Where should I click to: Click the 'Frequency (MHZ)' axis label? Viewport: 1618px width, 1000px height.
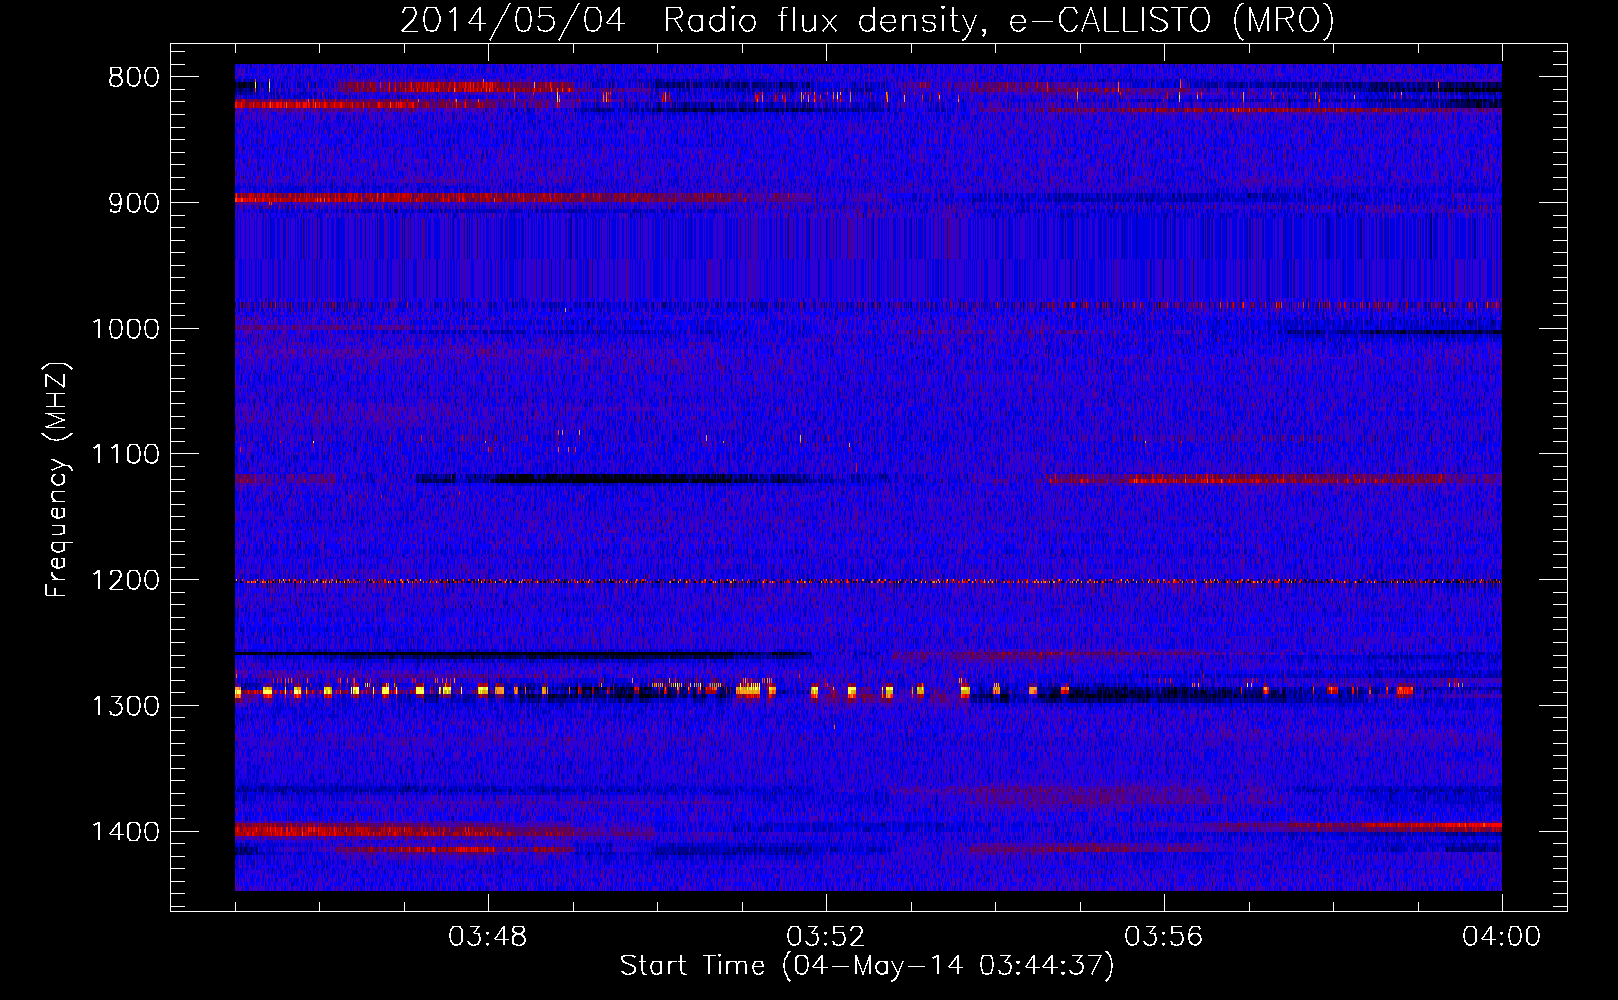pos(58,480)
